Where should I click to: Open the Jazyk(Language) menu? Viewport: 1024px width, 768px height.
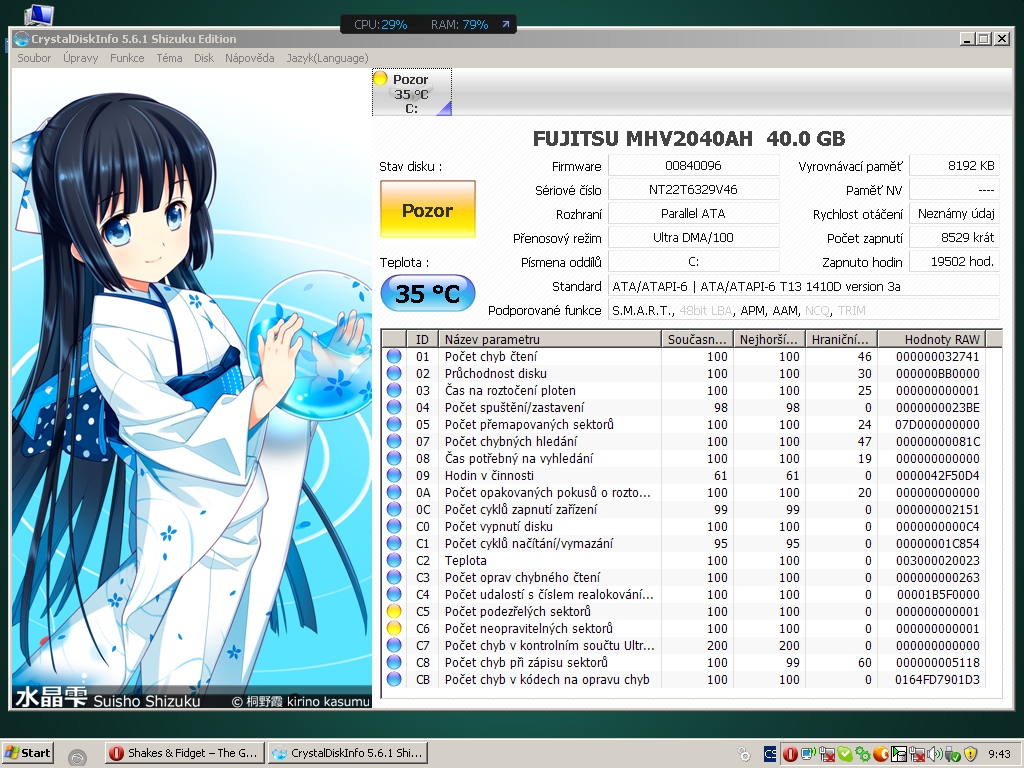(327, 58)
